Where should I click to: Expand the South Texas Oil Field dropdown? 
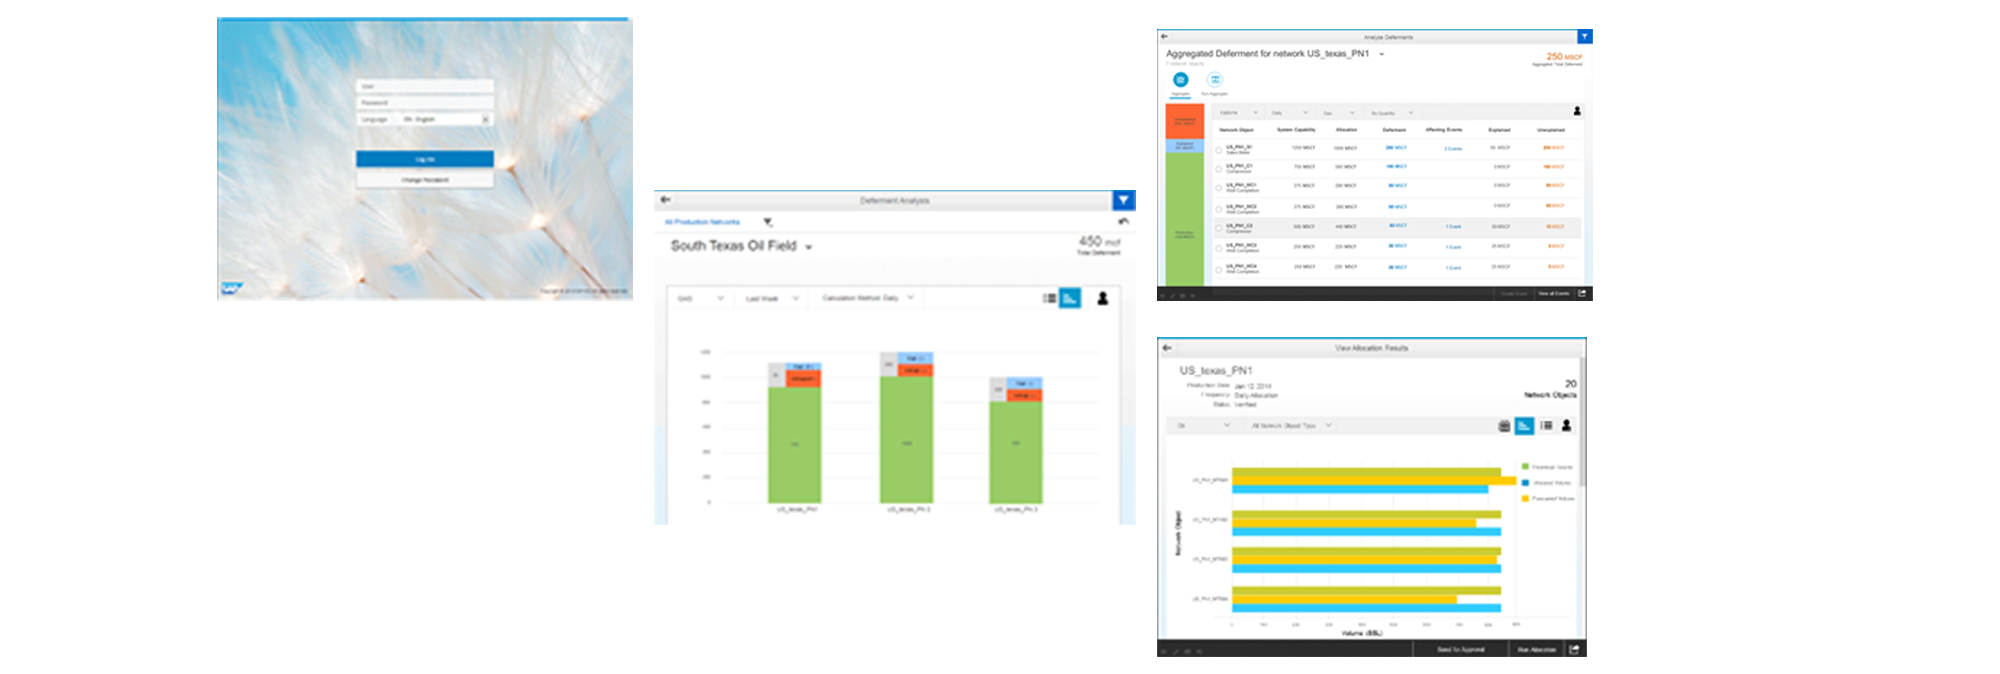click(809, 247)
